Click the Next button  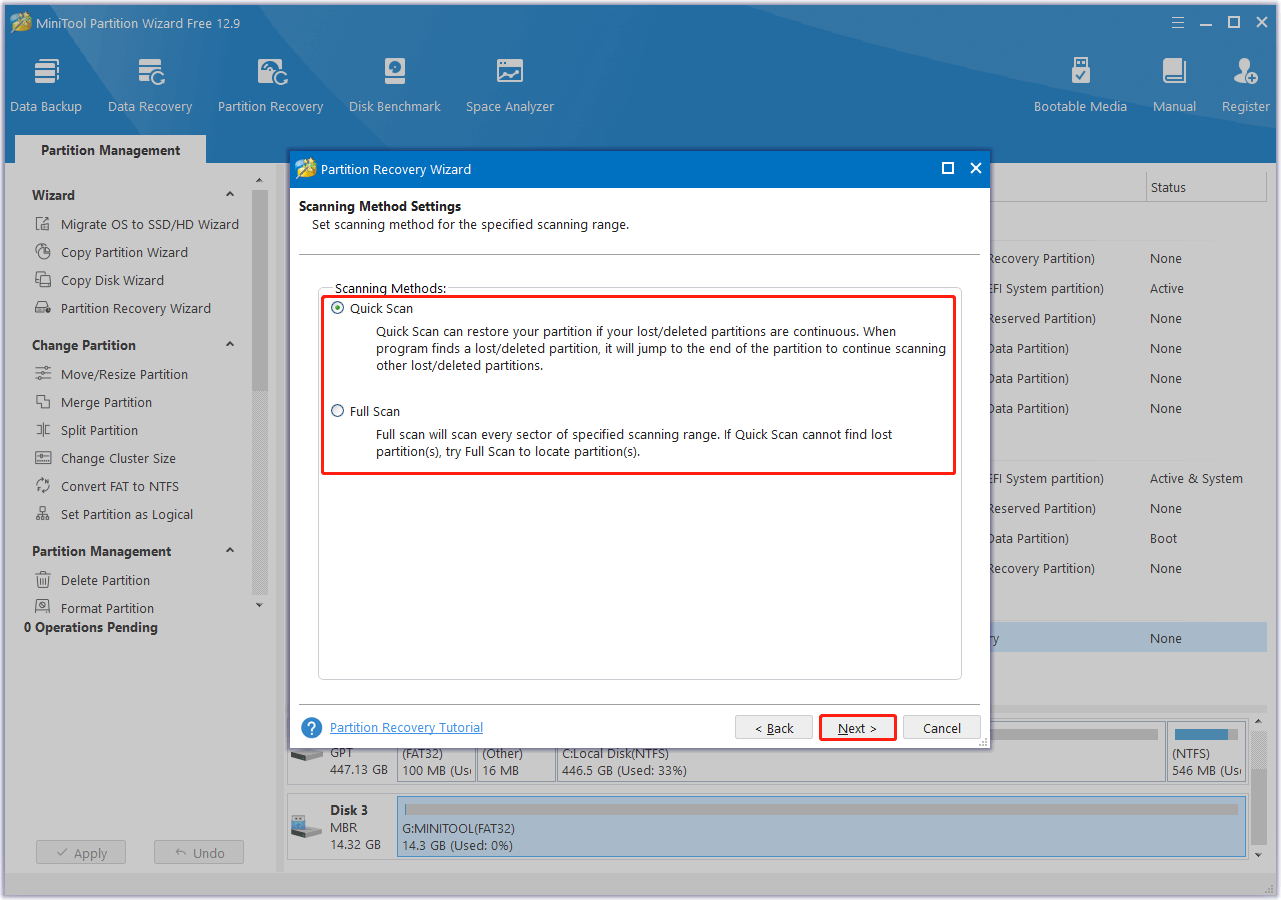point(857,727)
